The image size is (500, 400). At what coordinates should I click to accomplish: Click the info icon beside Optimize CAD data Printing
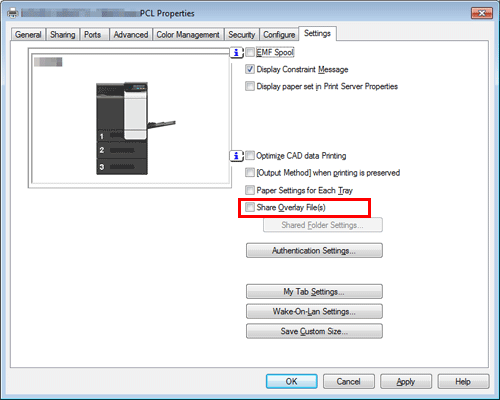[x=236, y=156]
